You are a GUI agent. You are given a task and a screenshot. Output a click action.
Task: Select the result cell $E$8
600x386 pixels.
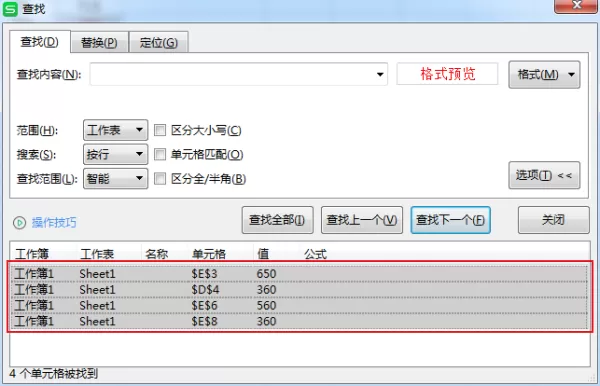tap(204, 321)
